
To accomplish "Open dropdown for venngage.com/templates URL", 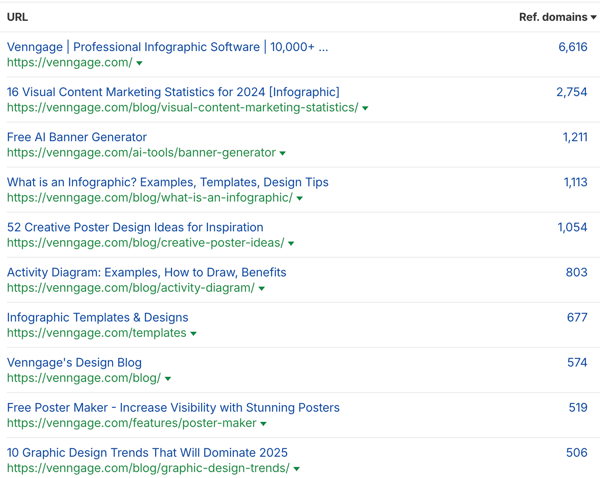I will pyautogui.click(x=194, y=333).
